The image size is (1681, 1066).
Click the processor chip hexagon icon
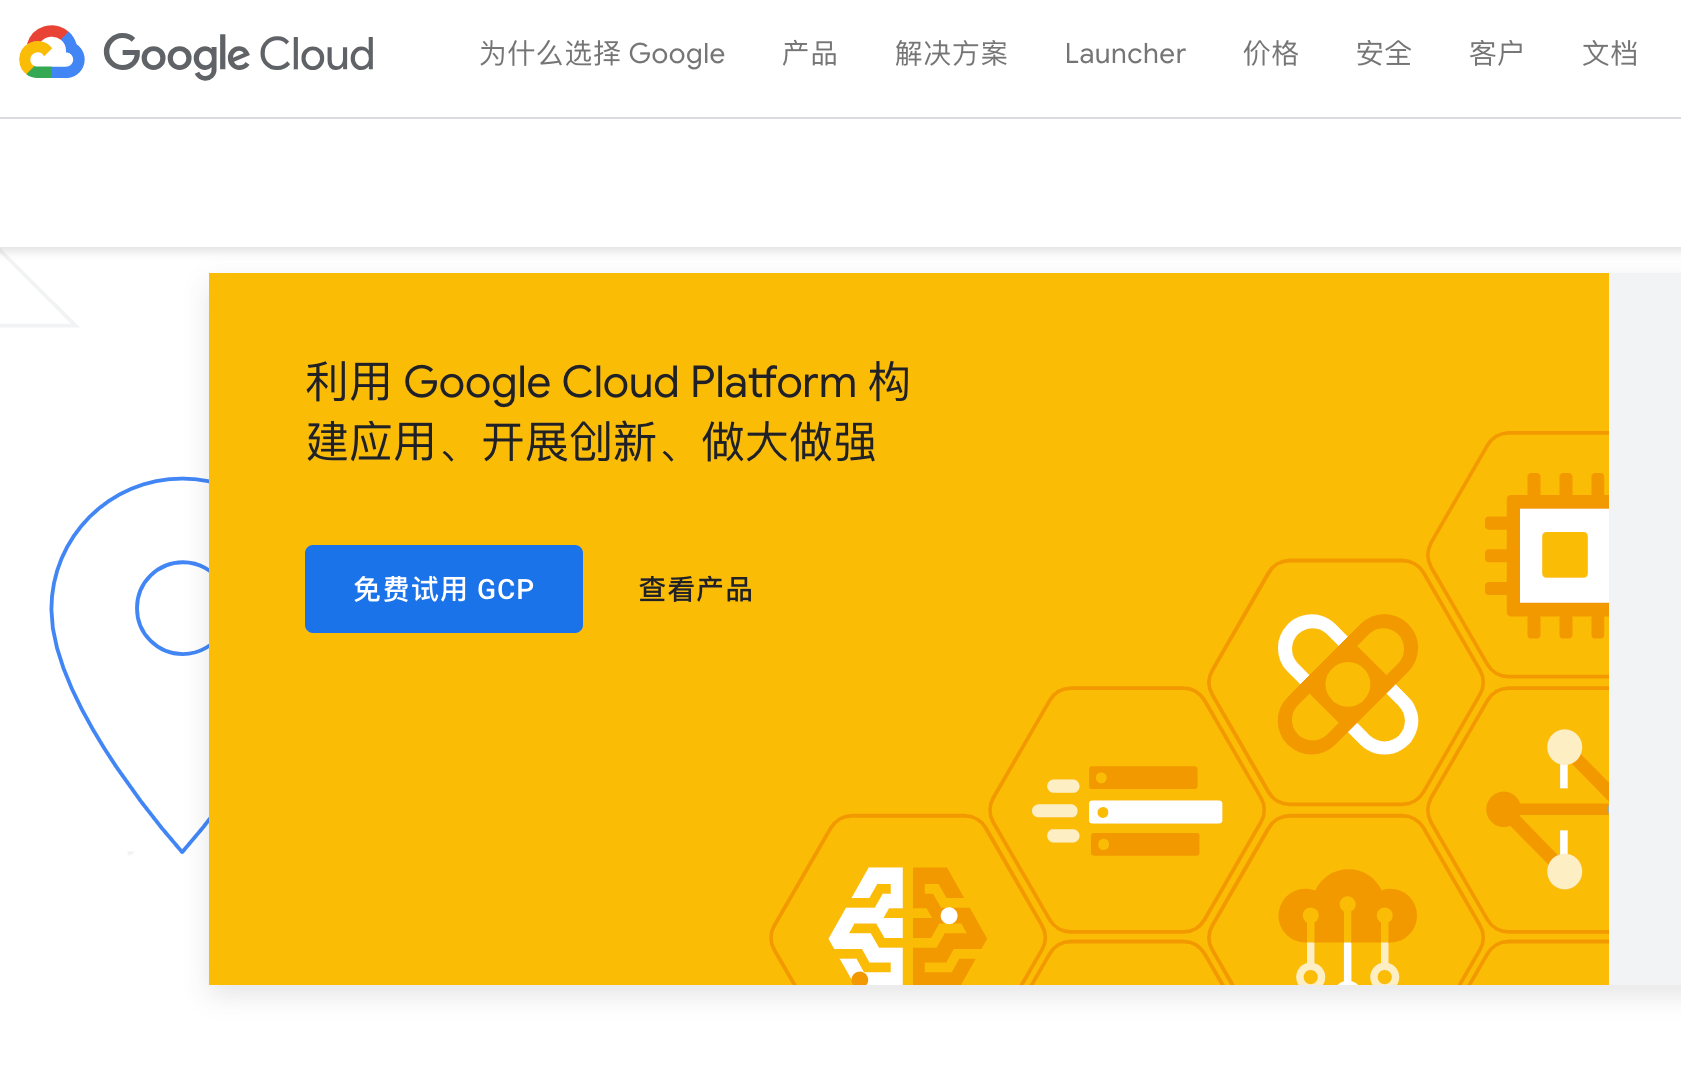pyautogui.click(x=1548, y=555)
